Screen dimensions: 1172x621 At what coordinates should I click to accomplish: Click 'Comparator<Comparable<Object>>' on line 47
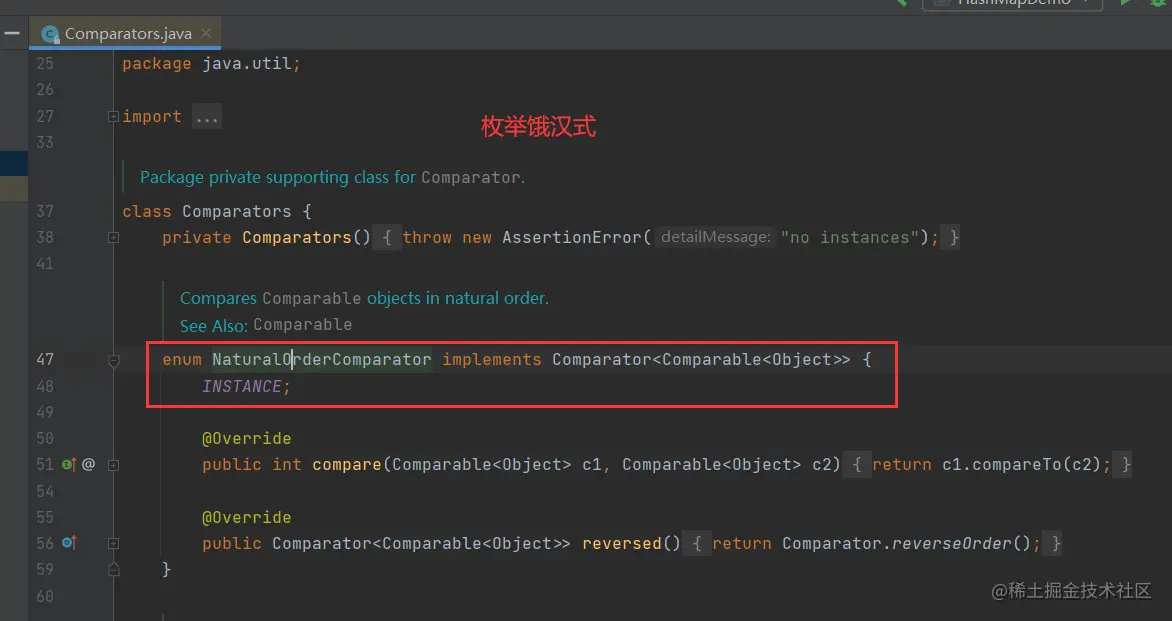701,360
